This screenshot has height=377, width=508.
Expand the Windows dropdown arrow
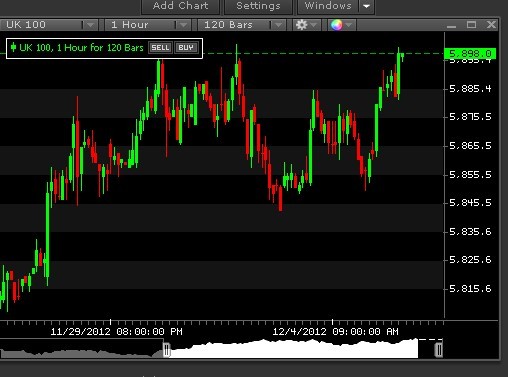pyautogui.click(x=366, y=6)
